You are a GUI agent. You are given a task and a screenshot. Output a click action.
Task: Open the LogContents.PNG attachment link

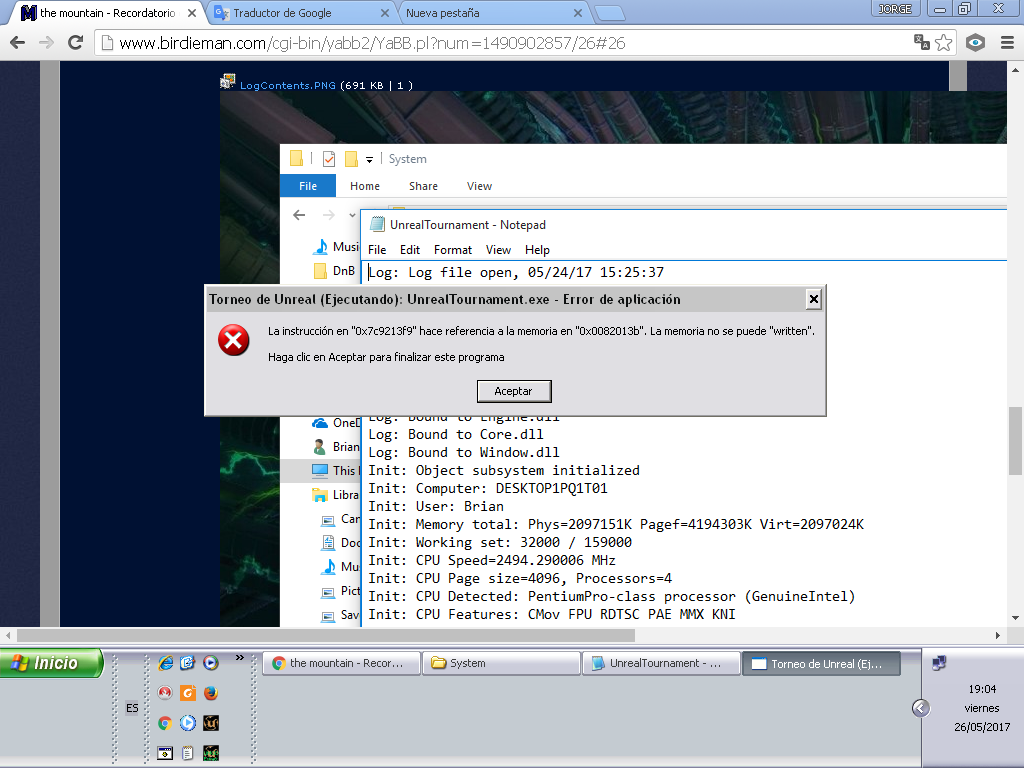287,86
